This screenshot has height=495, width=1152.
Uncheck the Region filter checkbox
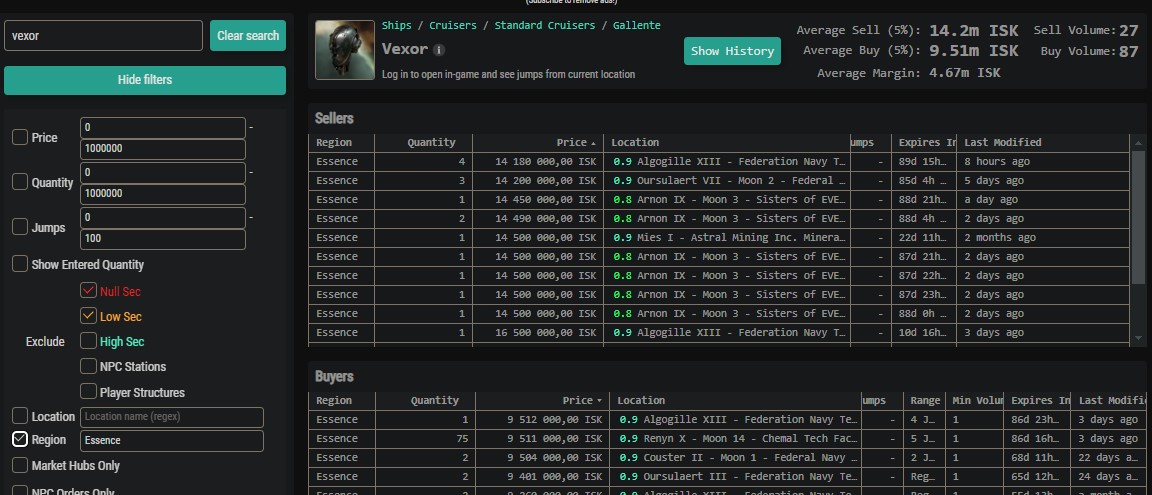click(20, 440)
